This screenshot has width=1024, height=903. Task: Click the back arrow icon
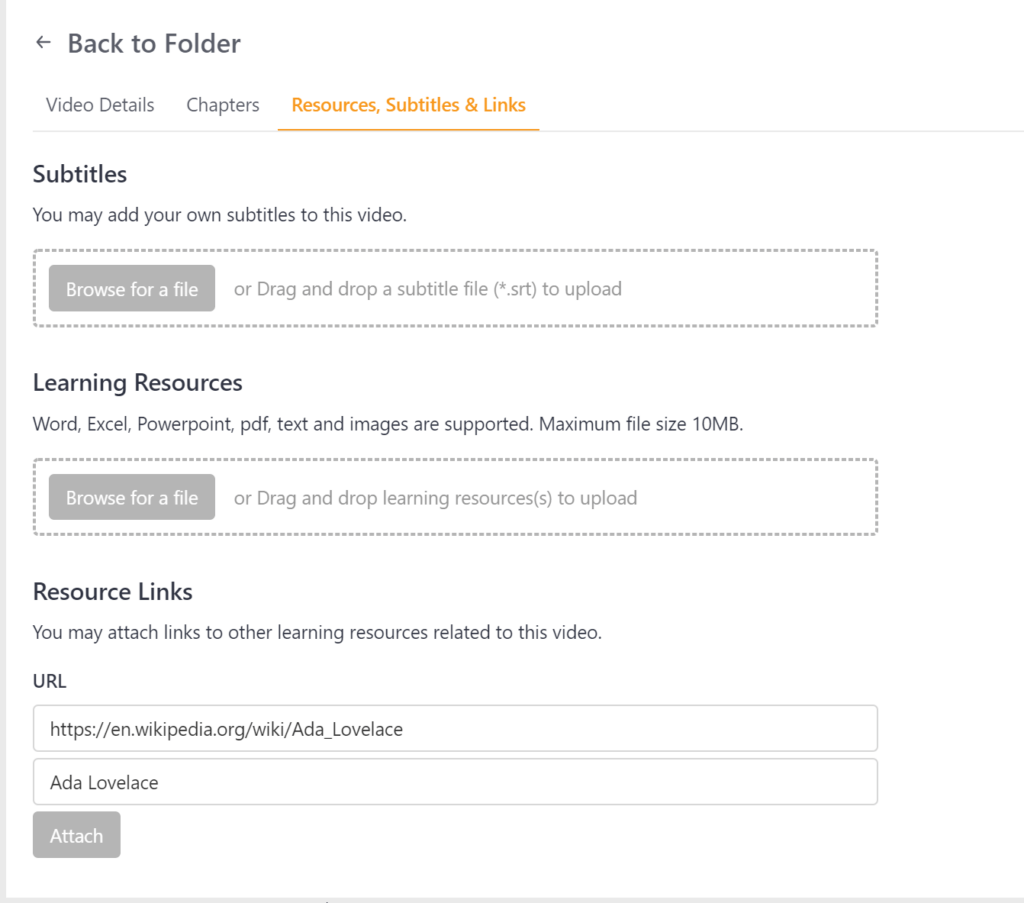point(42,43)
